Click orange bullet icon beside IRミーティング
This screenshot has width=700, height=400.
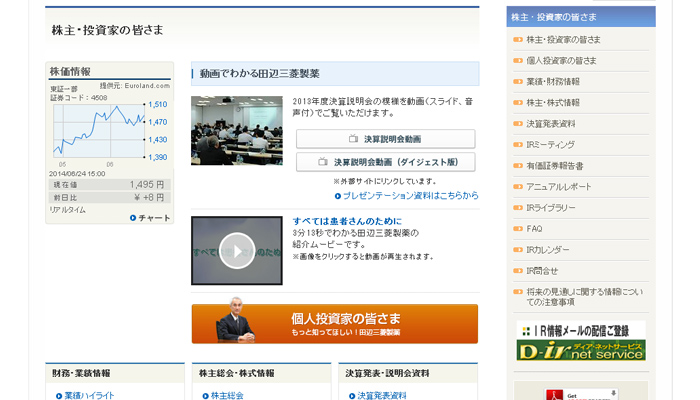pos(518,145)
